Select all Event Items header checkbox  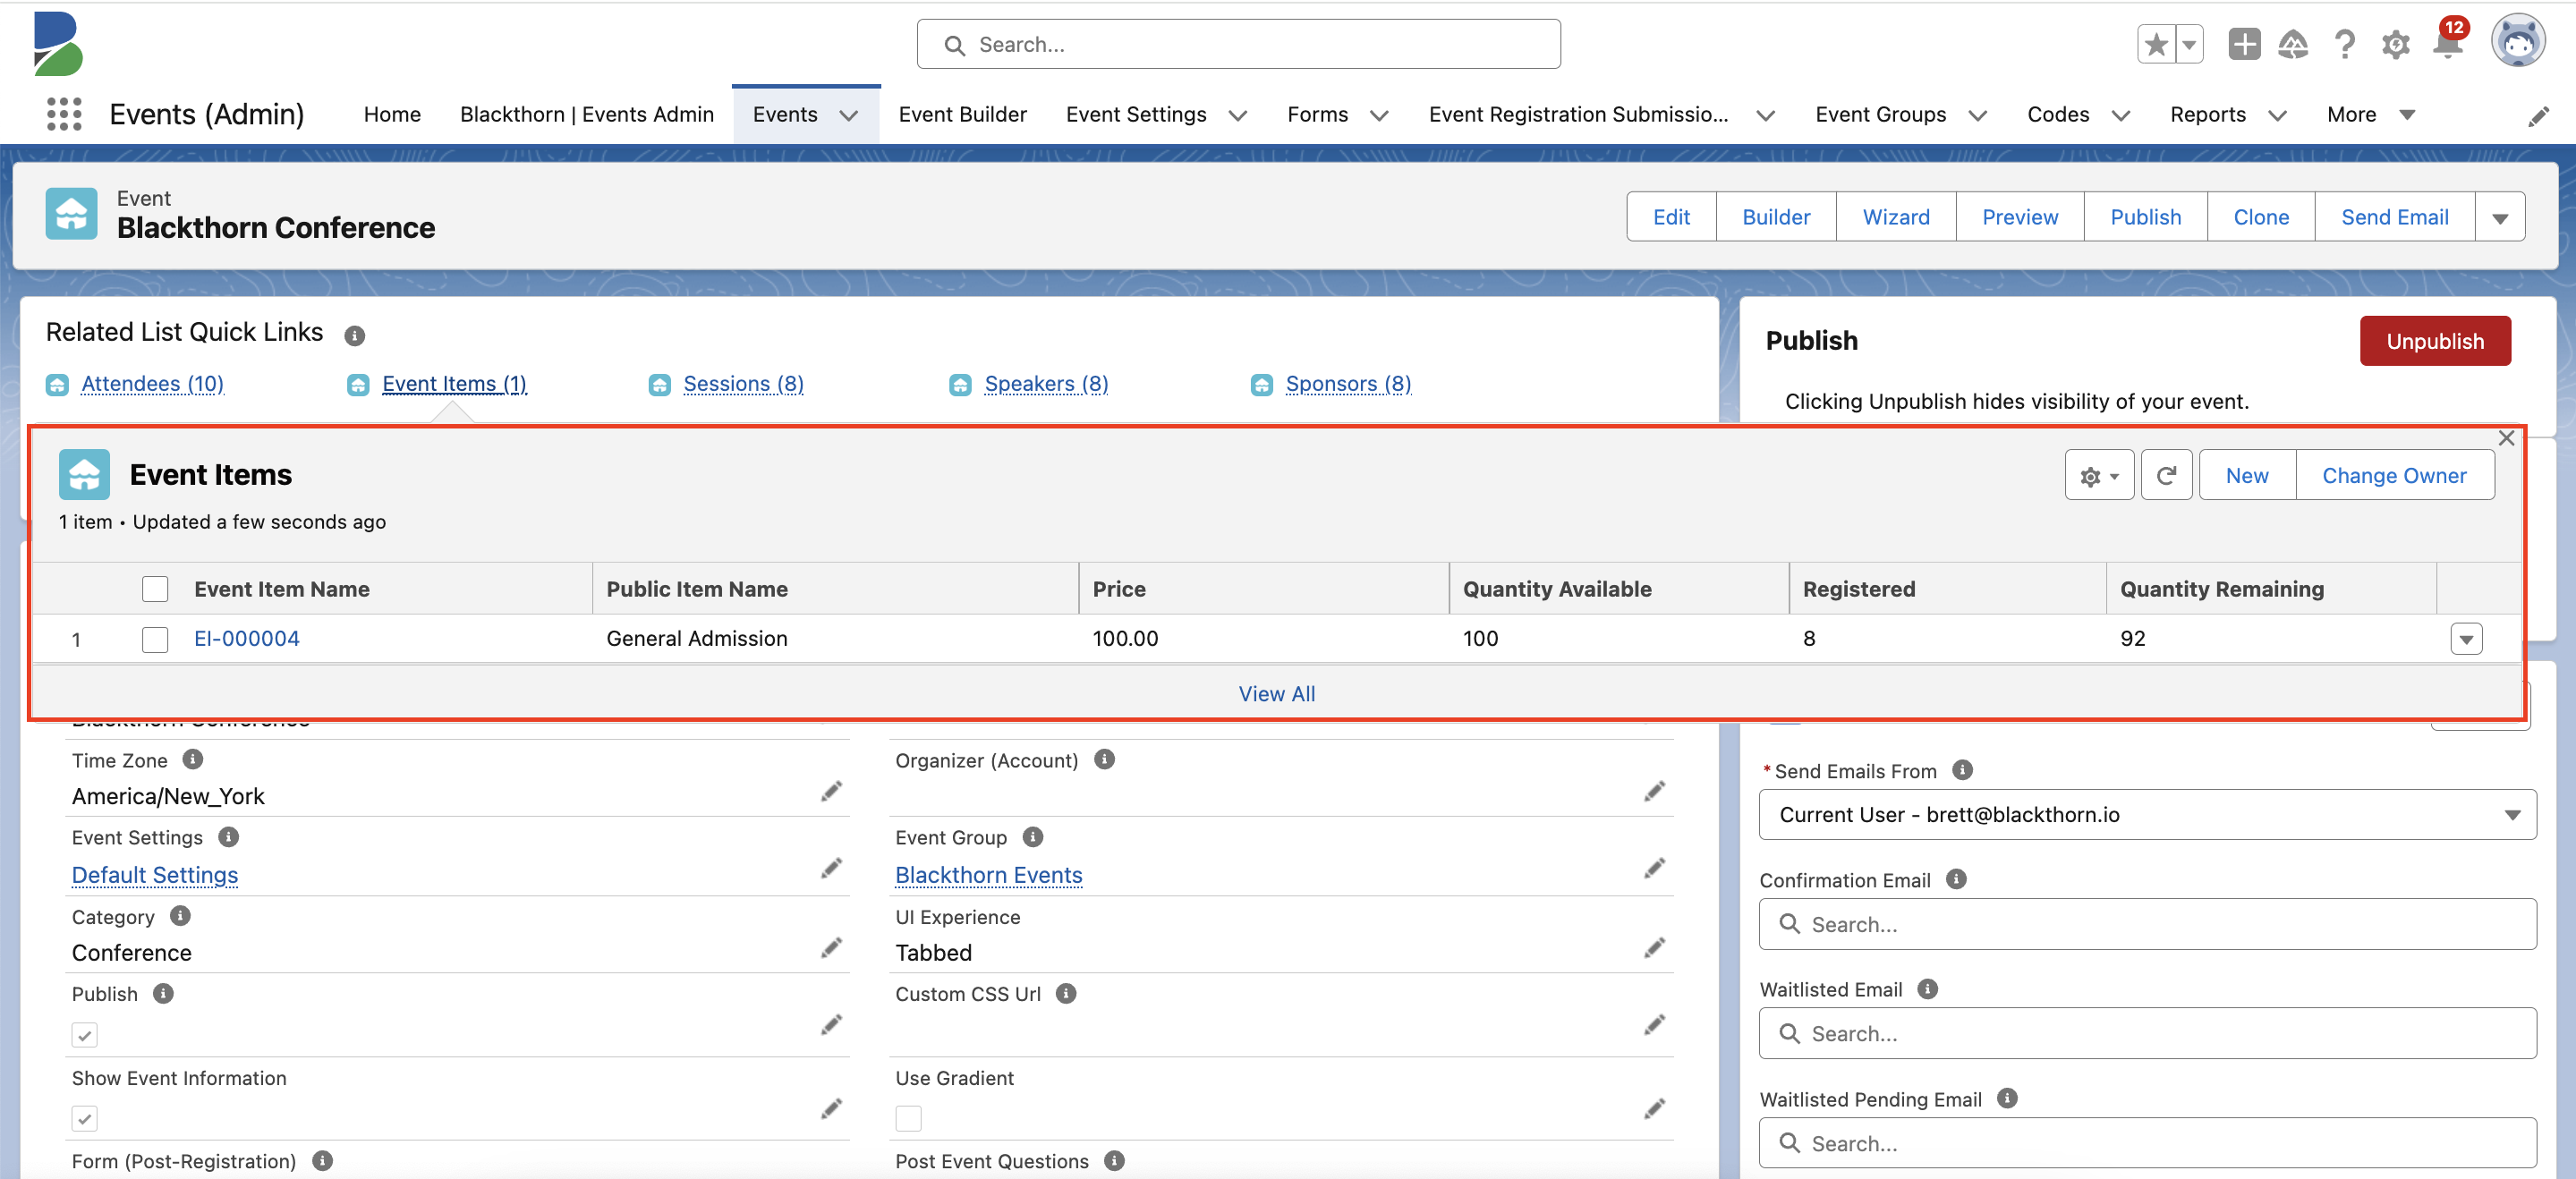(155, 589)
